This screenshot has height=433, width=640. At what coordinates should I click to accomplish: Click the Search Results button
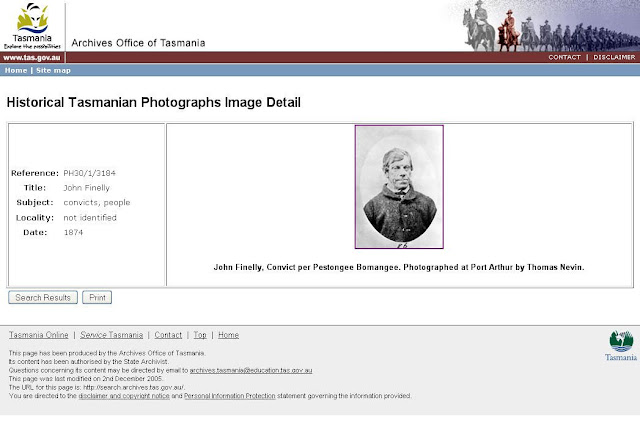(x=43, y=298)
